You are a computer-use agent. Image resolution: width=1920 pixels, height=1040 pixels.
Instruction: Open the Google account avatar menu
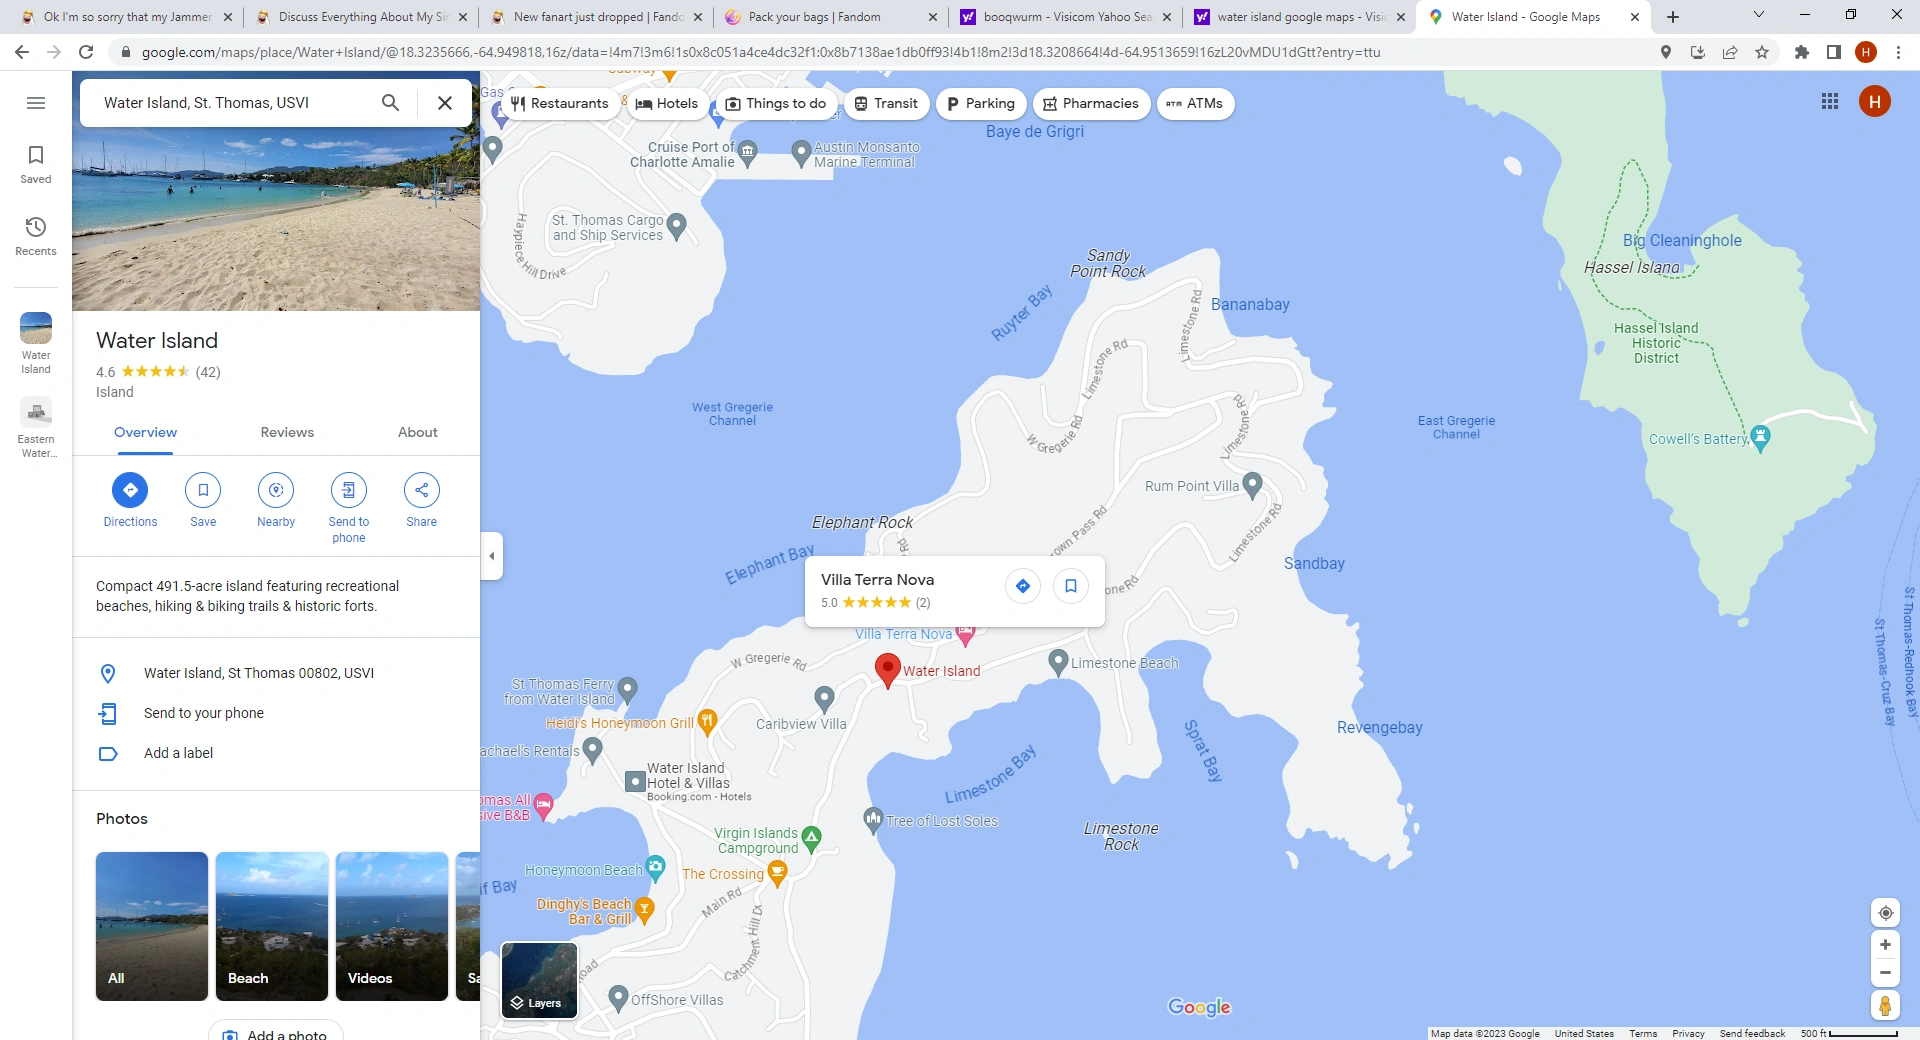(1875, 101)
